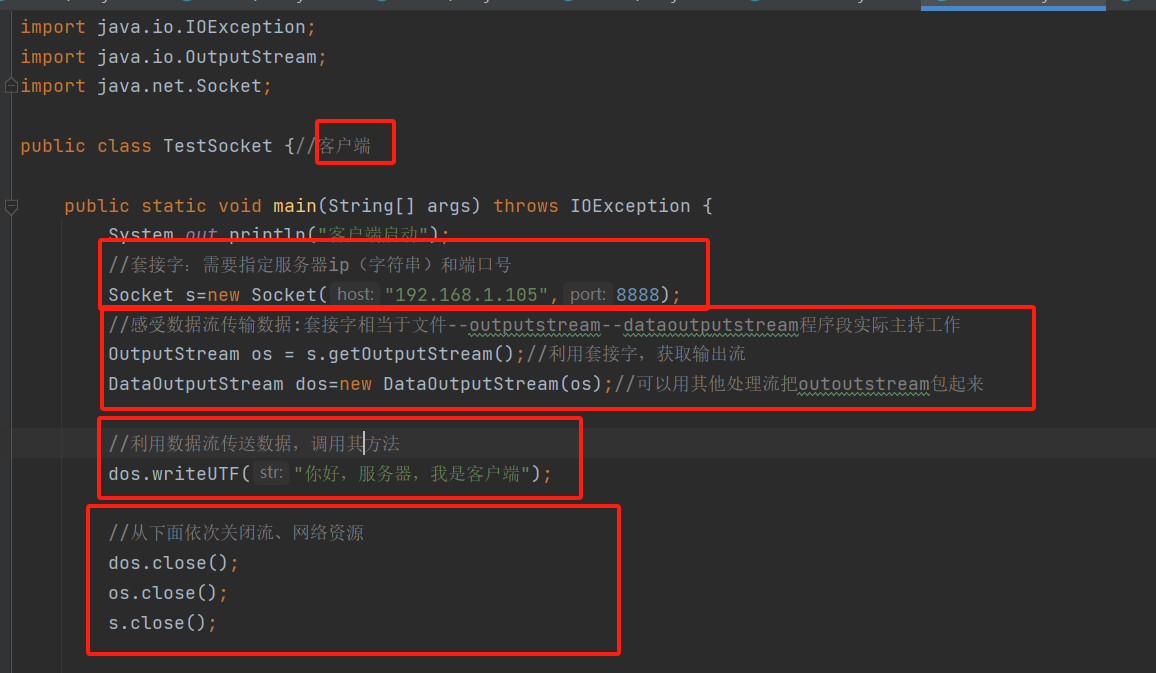The height and width of the screenshot is (673, 1156).
Task: Click 'new DataOutputStream(os)' expression
Action: pos(471,384)
